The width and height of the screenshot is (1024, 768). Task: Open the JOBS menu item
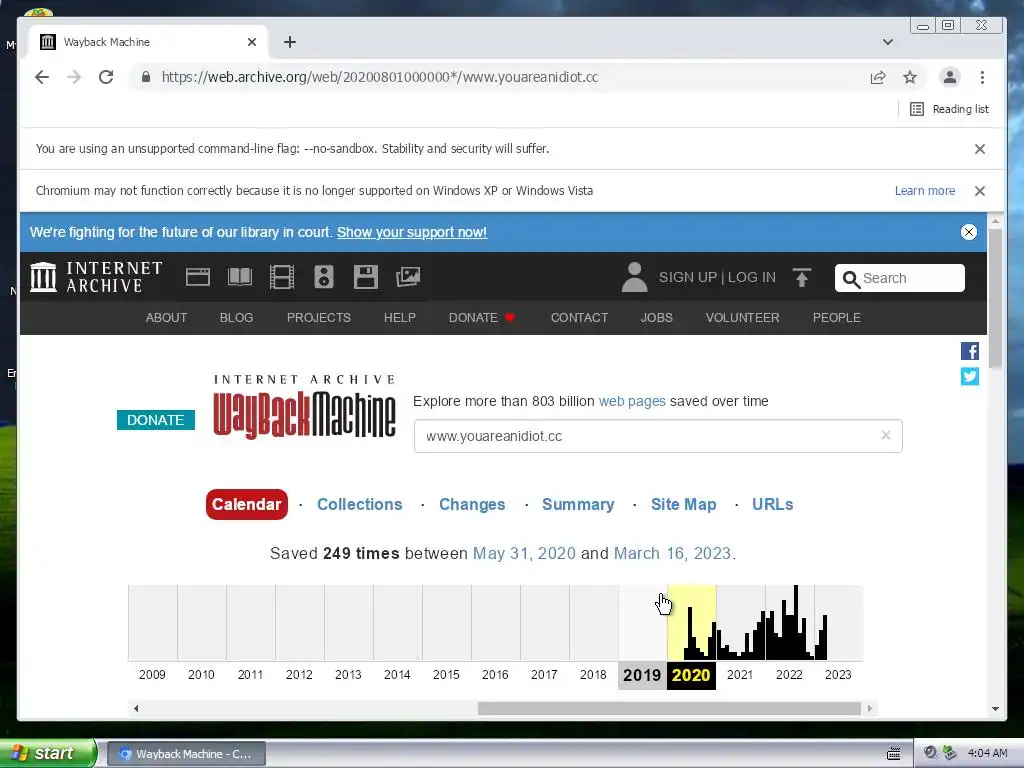click(656, 317)
